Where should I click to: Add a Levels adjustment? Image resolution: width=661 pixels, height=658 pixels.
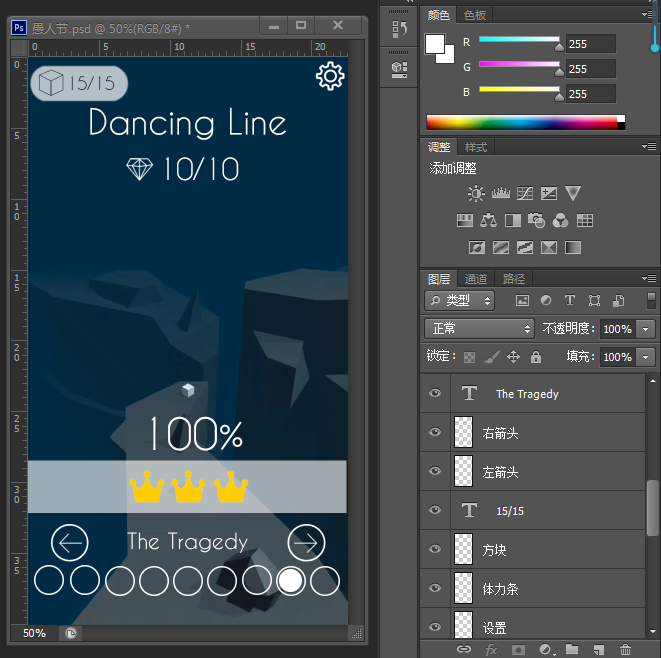tap(500, 193)
